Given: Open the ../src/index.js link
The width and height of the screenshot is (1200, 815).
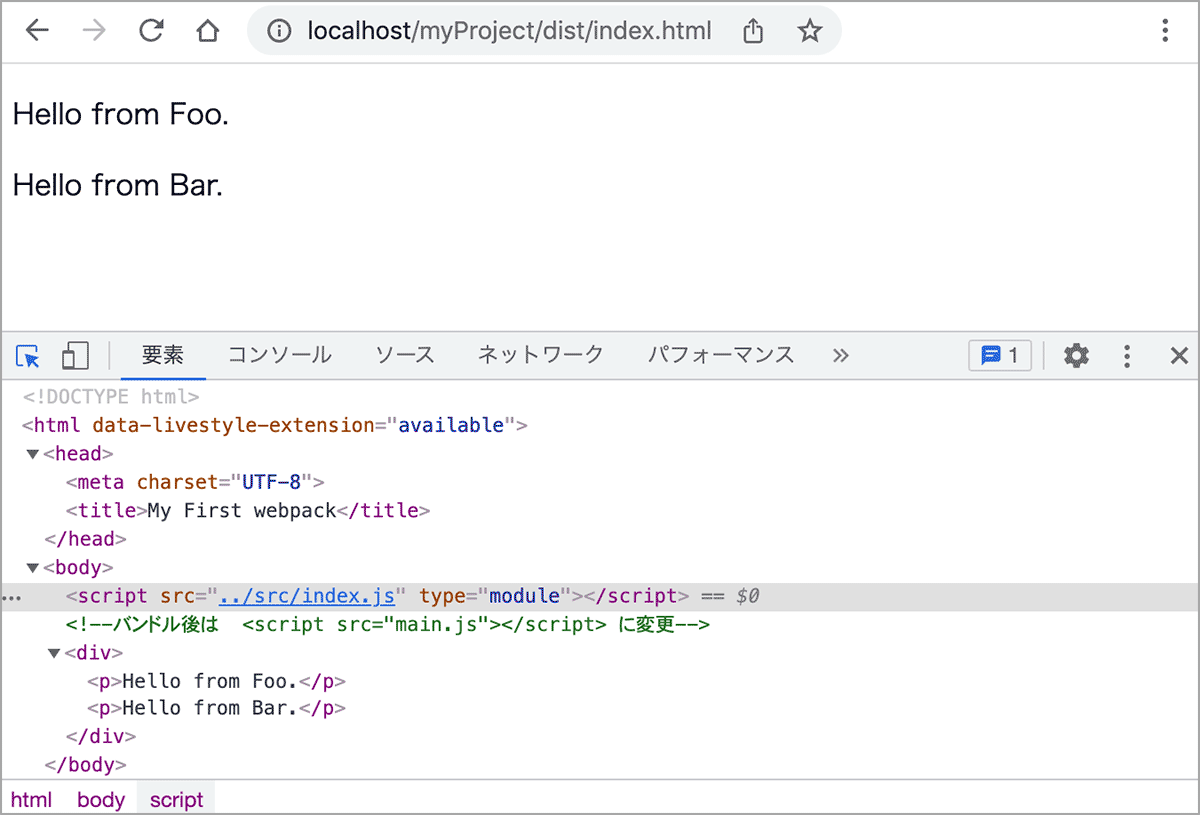Looking at the screenshot, I should (307, 596).
